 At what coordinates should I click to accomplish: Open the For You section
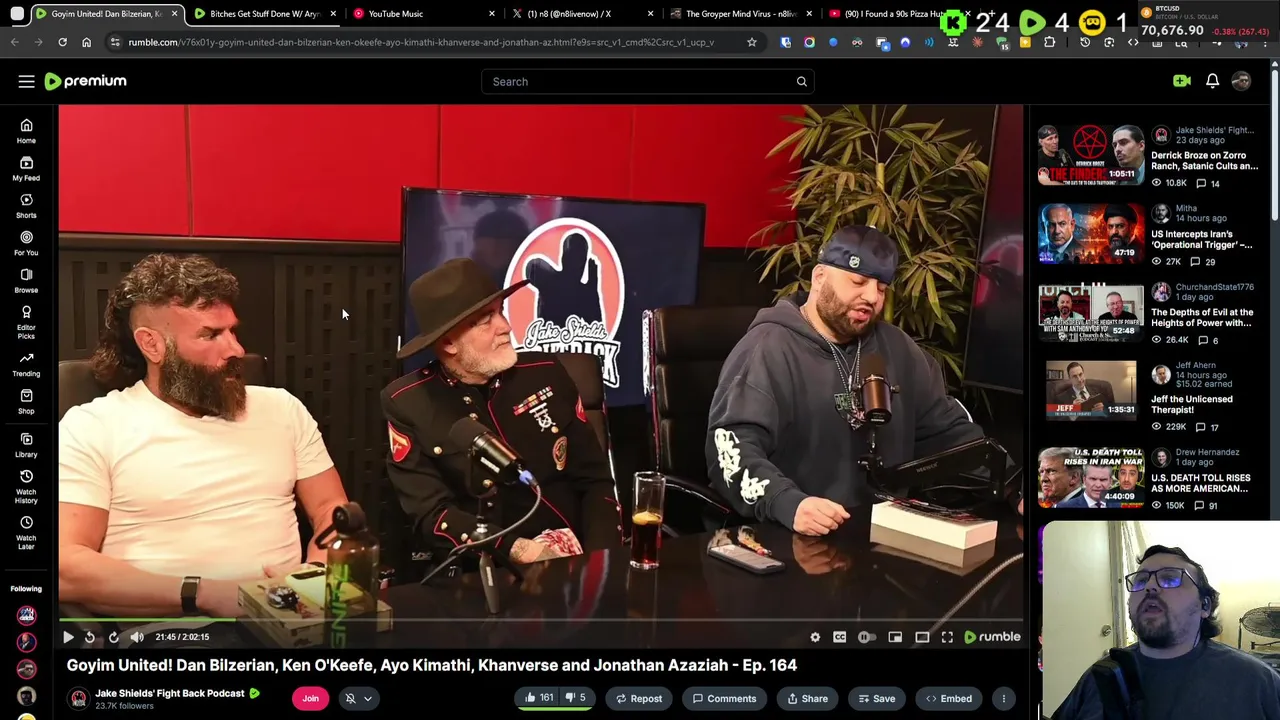[x=26, y=243]
